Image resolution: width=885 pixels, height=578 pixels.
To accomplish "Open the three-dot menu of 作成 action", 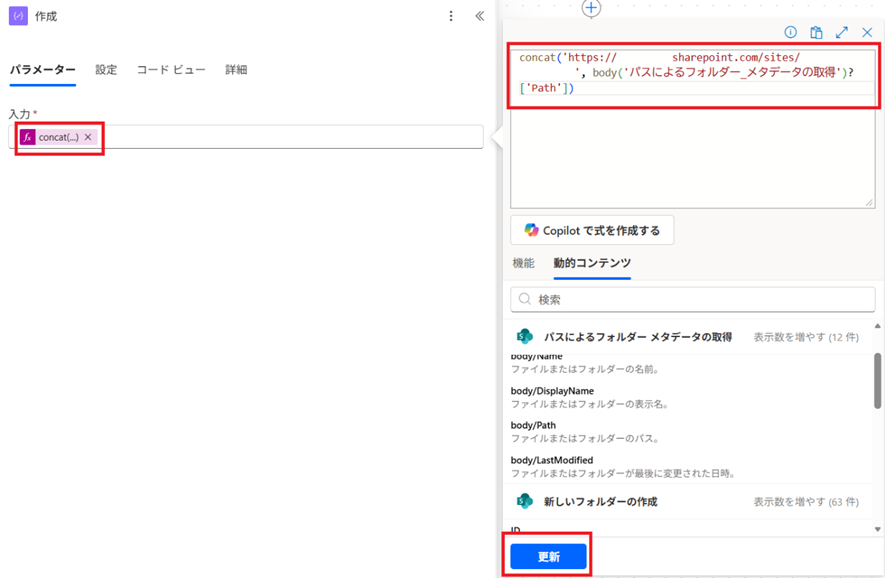I will coord(451,16).
